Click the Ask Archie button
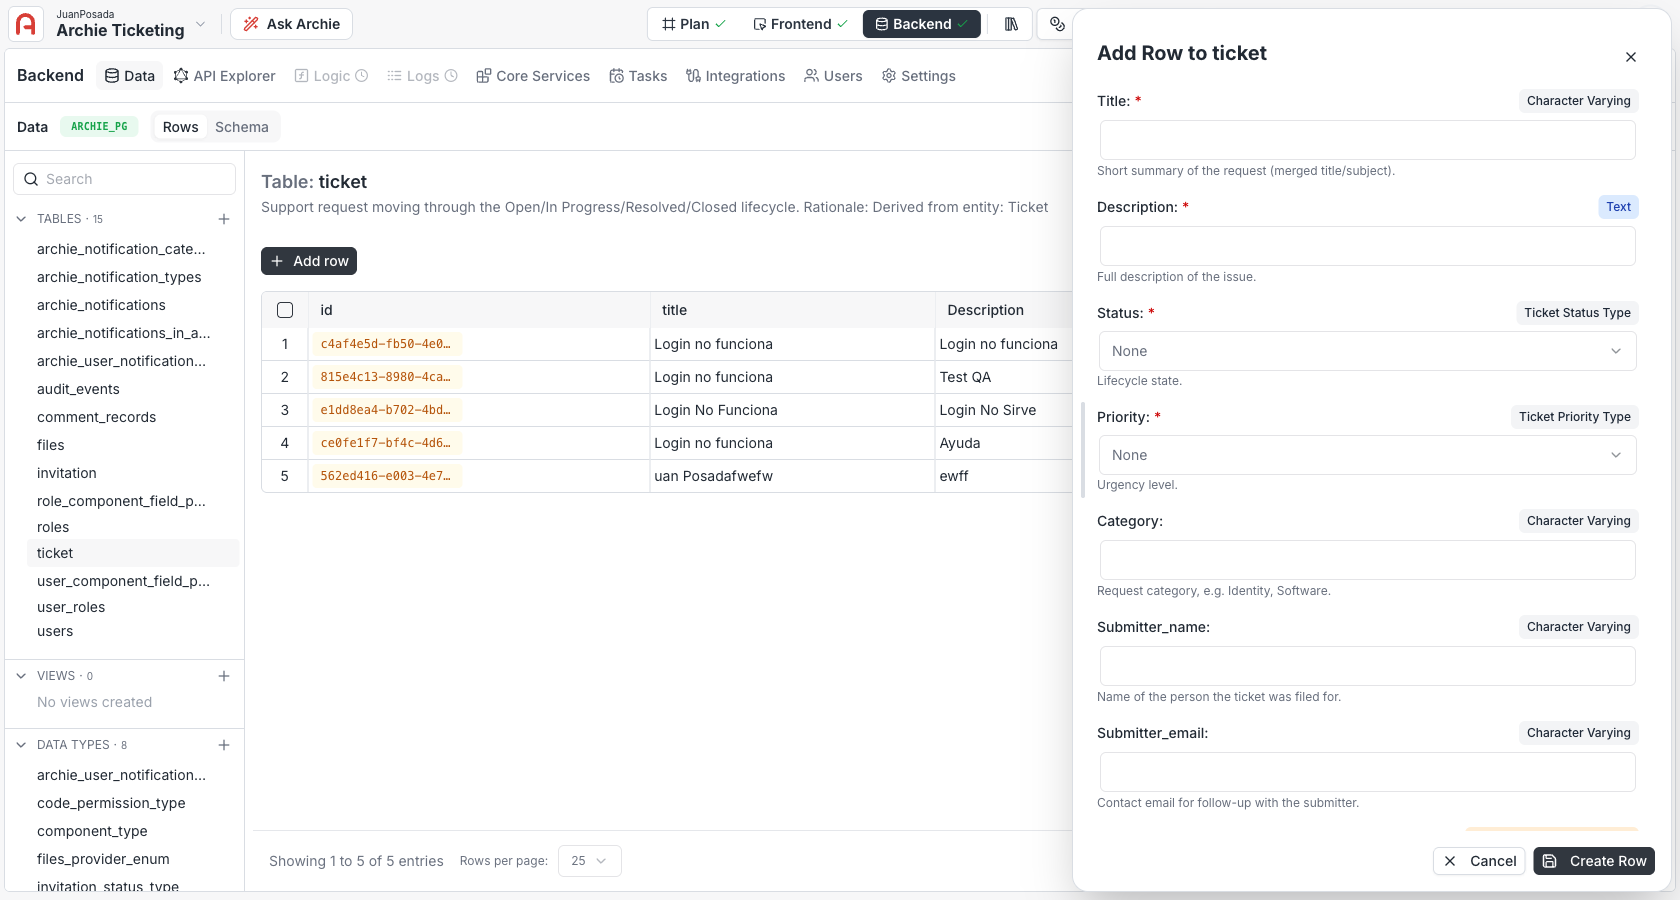Screen dimensions: 1680x900 point(291,24)
